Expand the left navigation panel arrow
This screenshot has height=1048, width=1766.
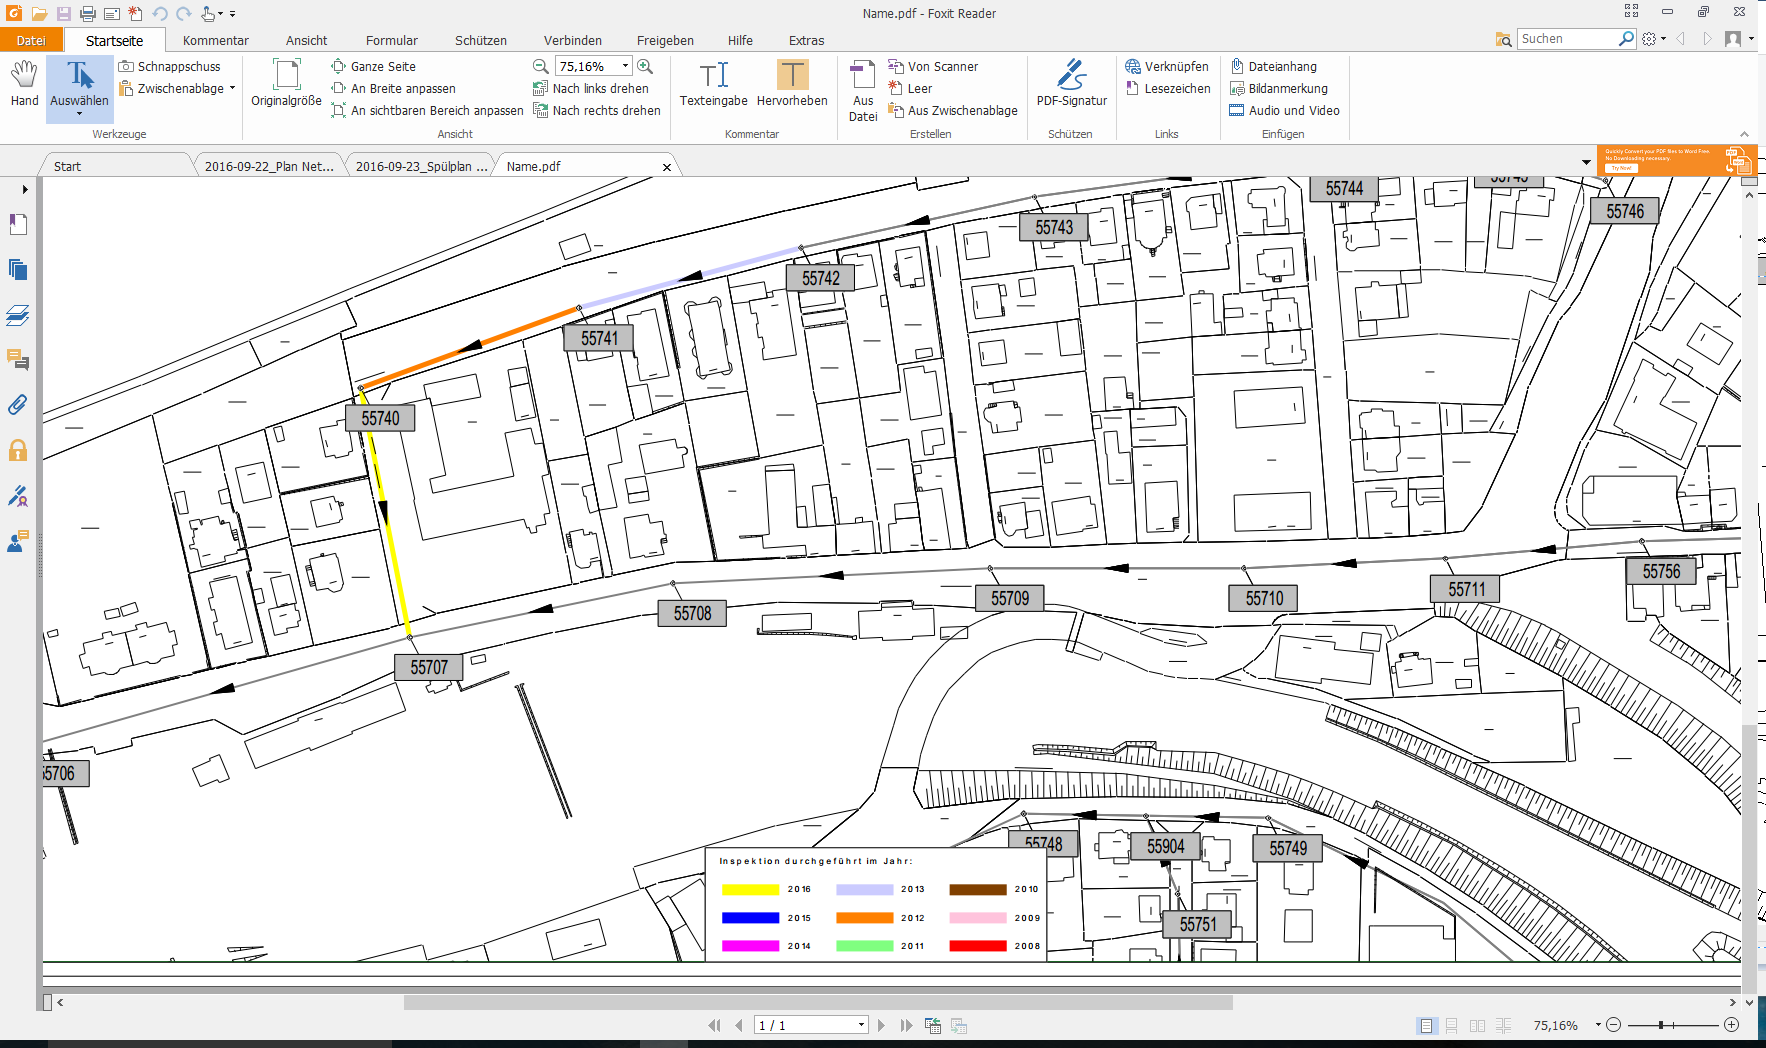pyautogui.click(x=25, y=189)
